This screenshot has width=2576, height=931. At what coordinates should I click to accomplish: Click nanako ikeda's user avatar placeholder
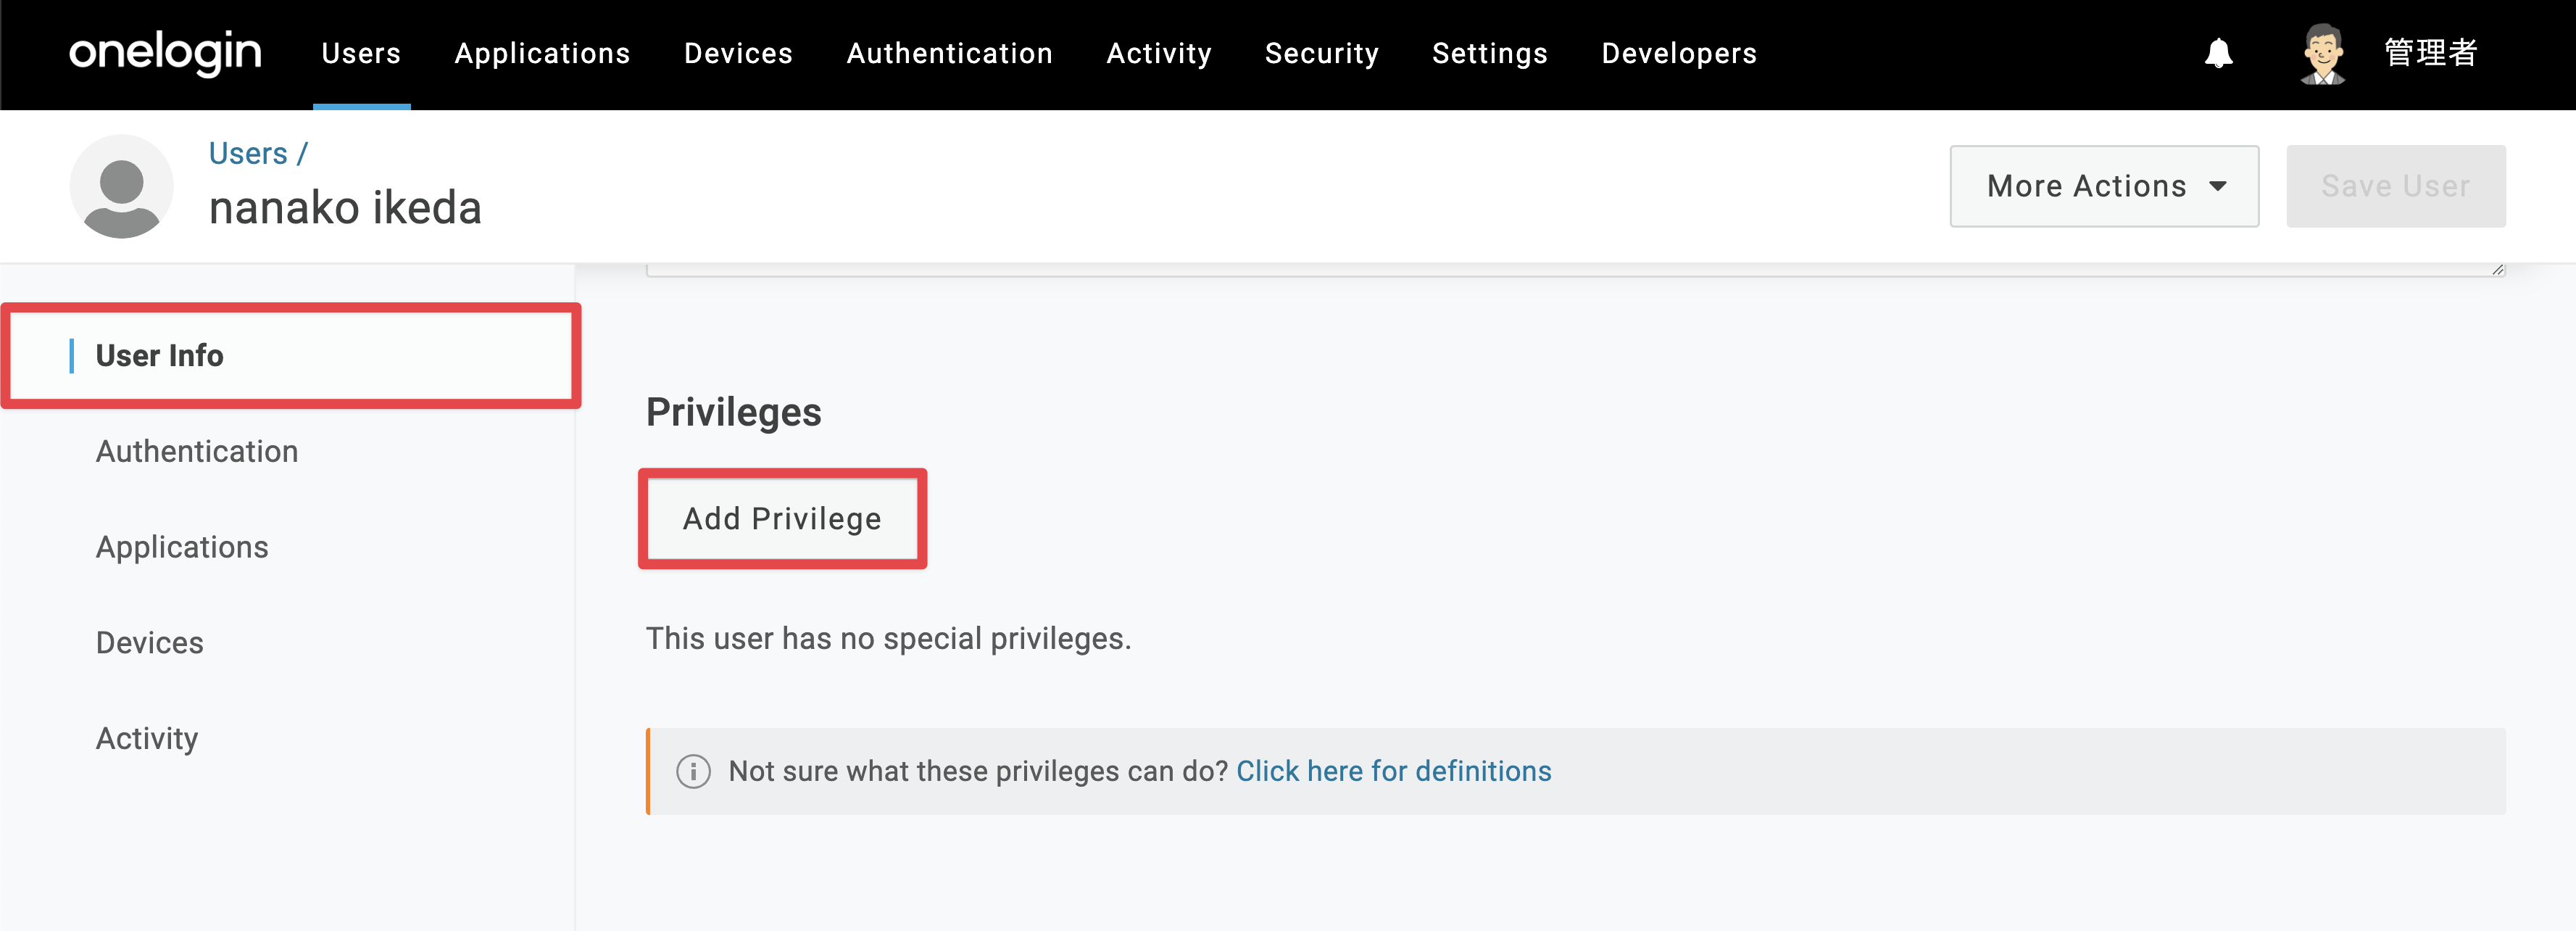[122, 186]
